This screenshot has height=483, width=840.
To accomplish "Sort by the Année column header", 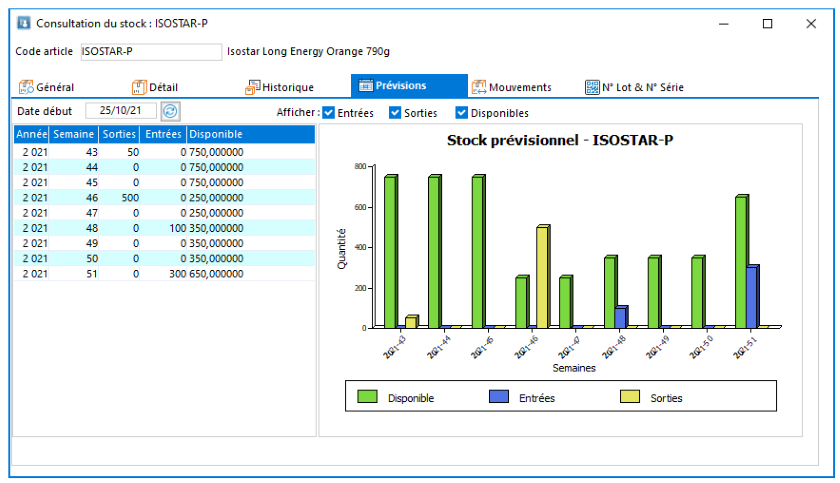I will [x=31, y=134].
